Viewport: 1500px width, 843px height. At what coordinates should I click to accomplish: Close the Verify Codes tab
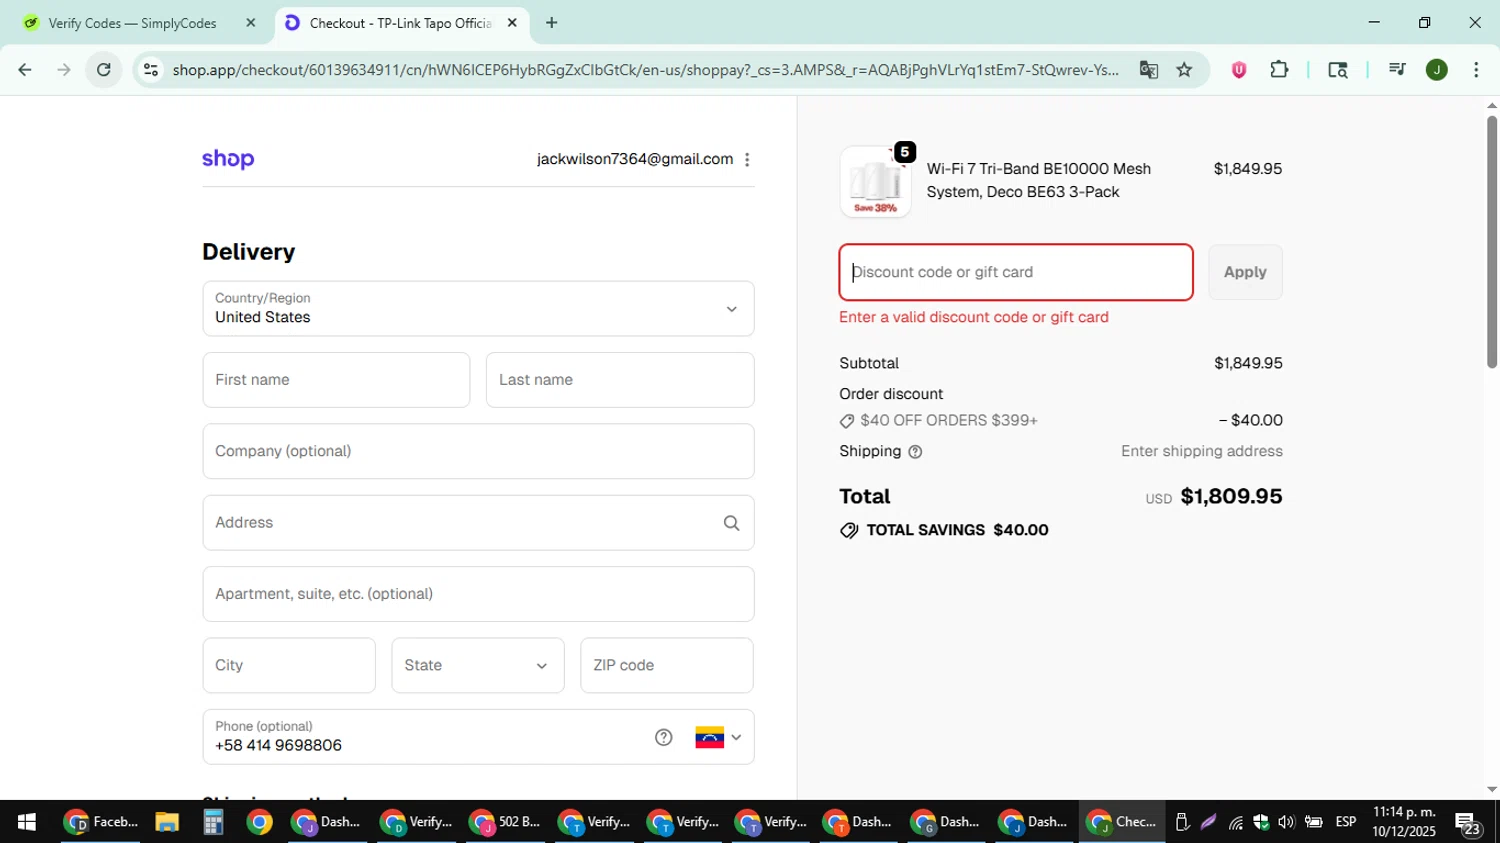(251, 23)
